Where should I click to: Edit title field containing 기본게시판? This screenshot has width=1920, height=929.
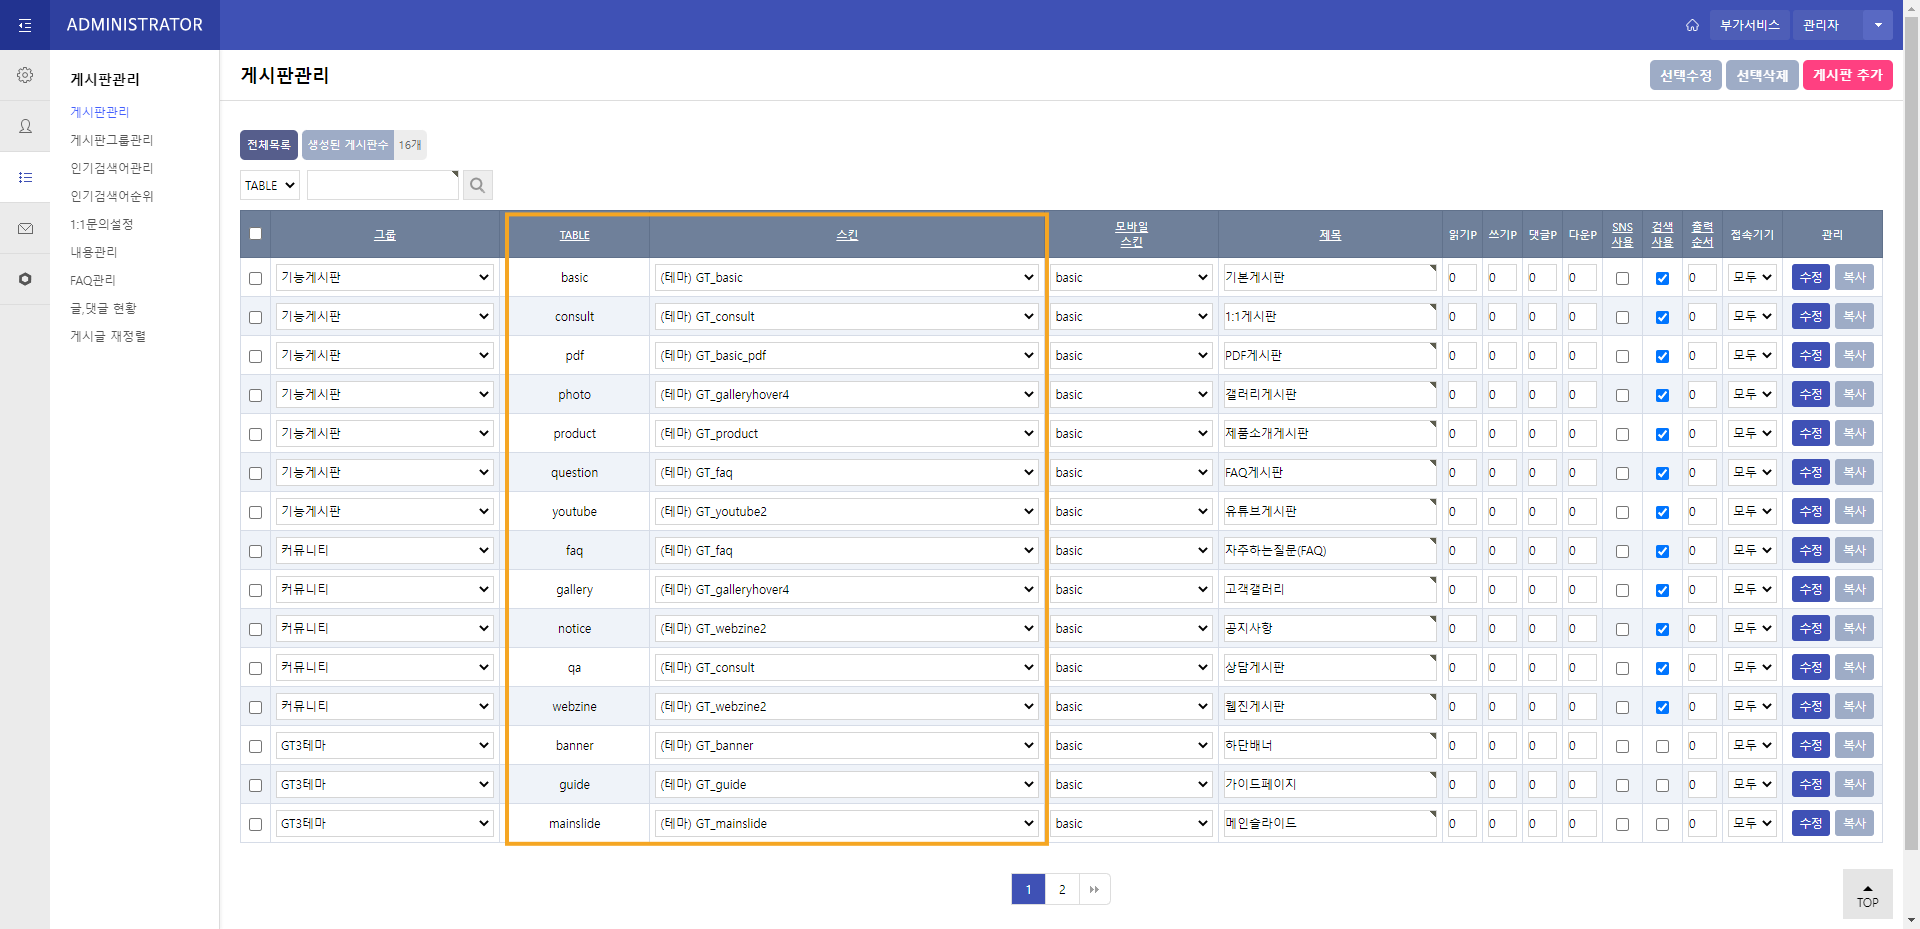tap(1330, 277)
